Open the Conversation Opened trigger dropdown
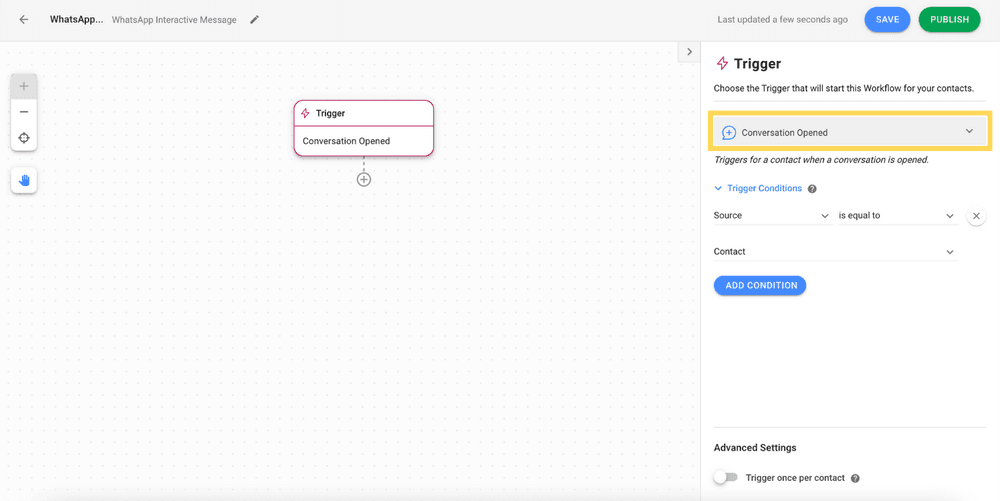The image size is (1000, 501). tap(849, 132)
